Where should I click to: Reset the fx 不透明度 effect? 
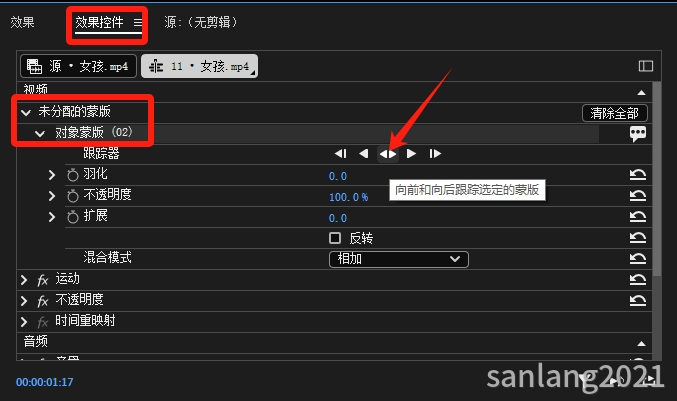[x=638, y=300]
